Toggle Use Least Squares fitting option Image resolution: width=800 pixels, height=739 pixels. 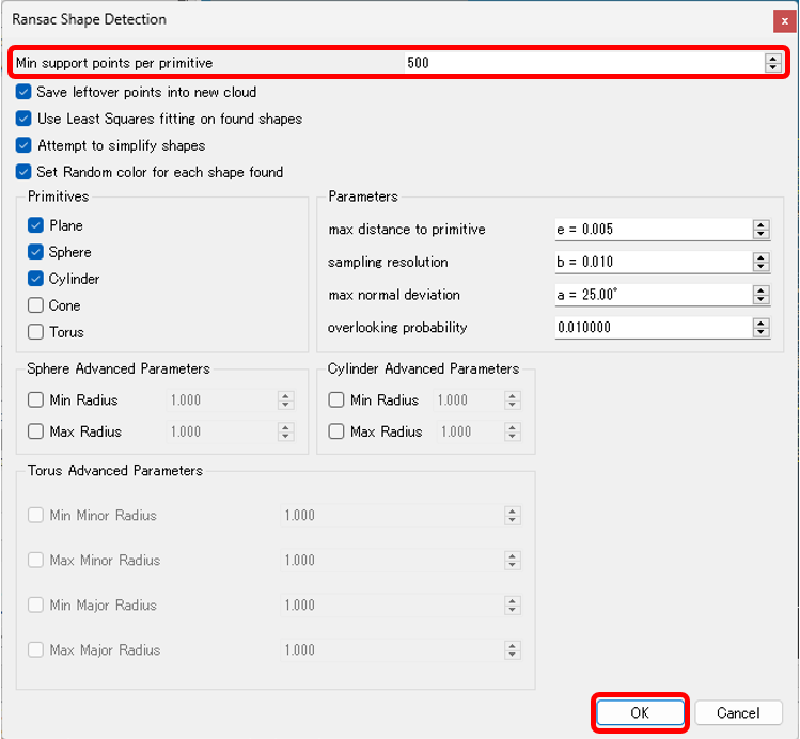(24, 118)
